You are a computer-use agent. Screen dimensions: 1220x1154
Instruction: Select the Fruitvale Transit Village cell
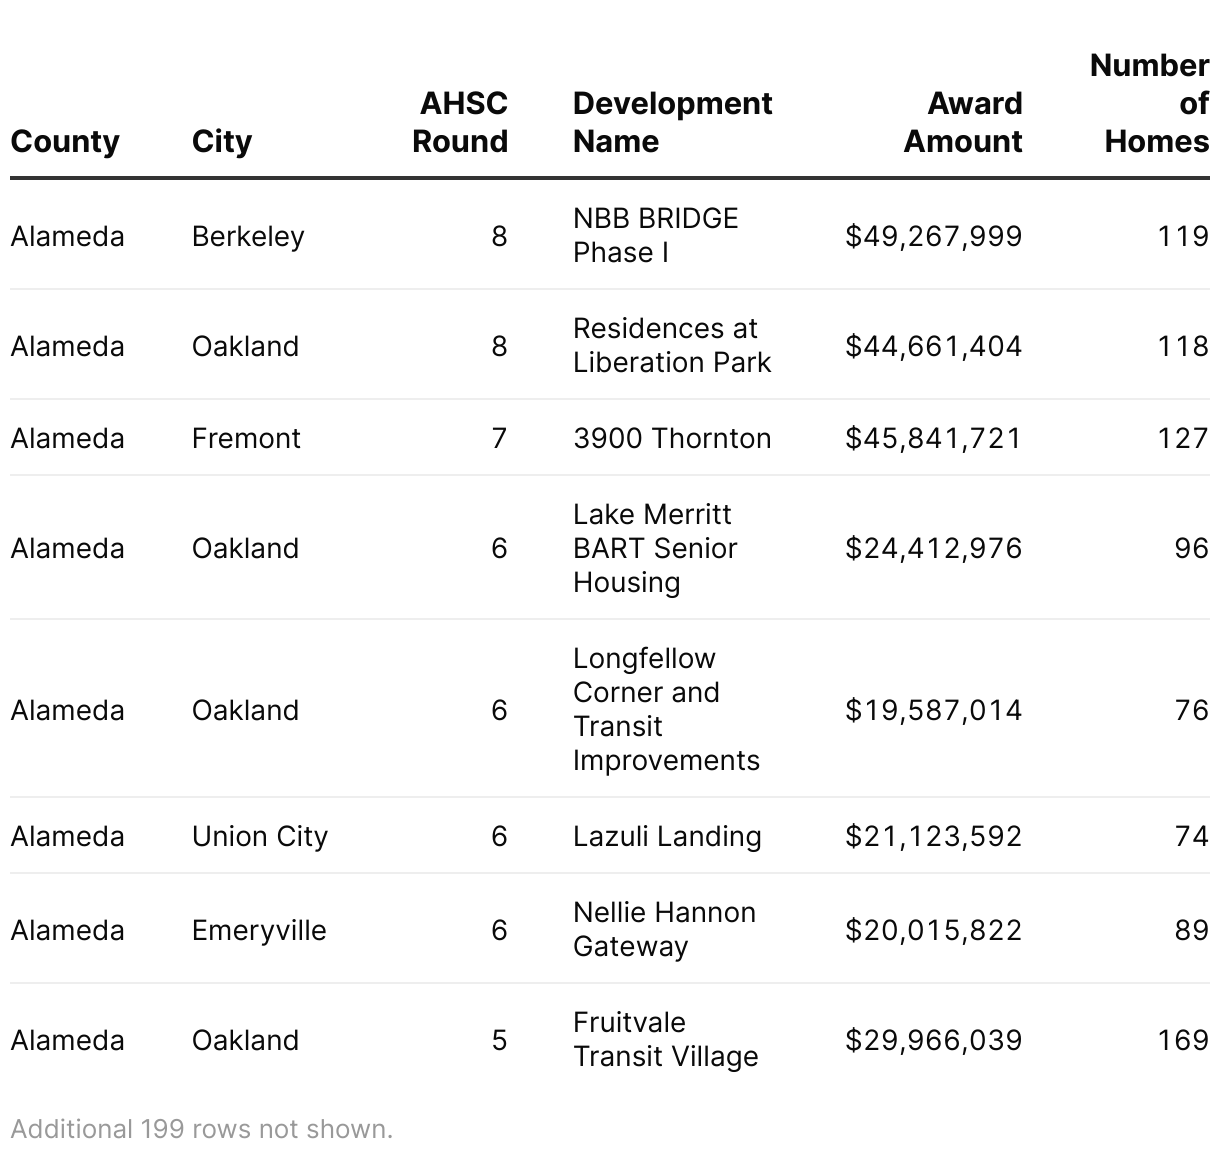[665, 1039]
